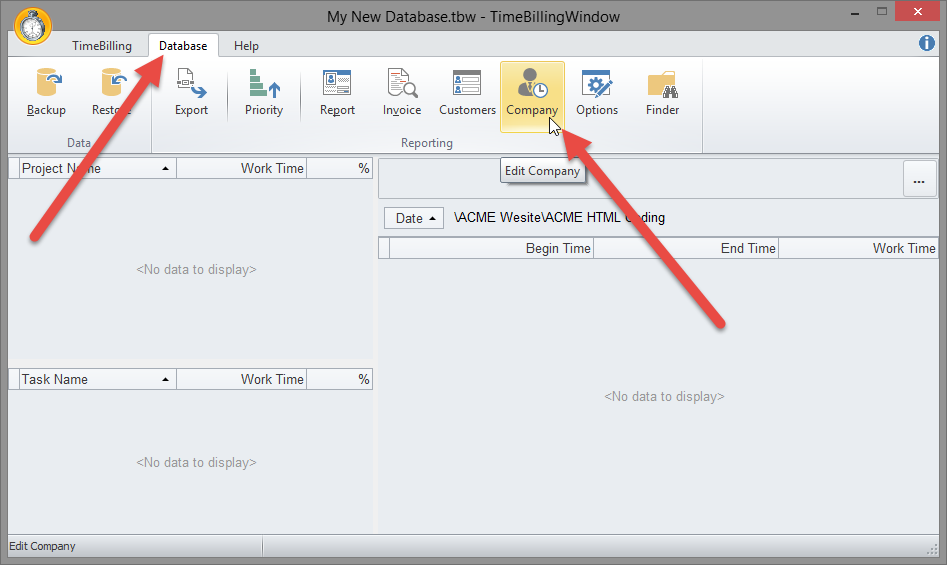
Task: Open the Priority settings icon
Action: pos(264,92)
